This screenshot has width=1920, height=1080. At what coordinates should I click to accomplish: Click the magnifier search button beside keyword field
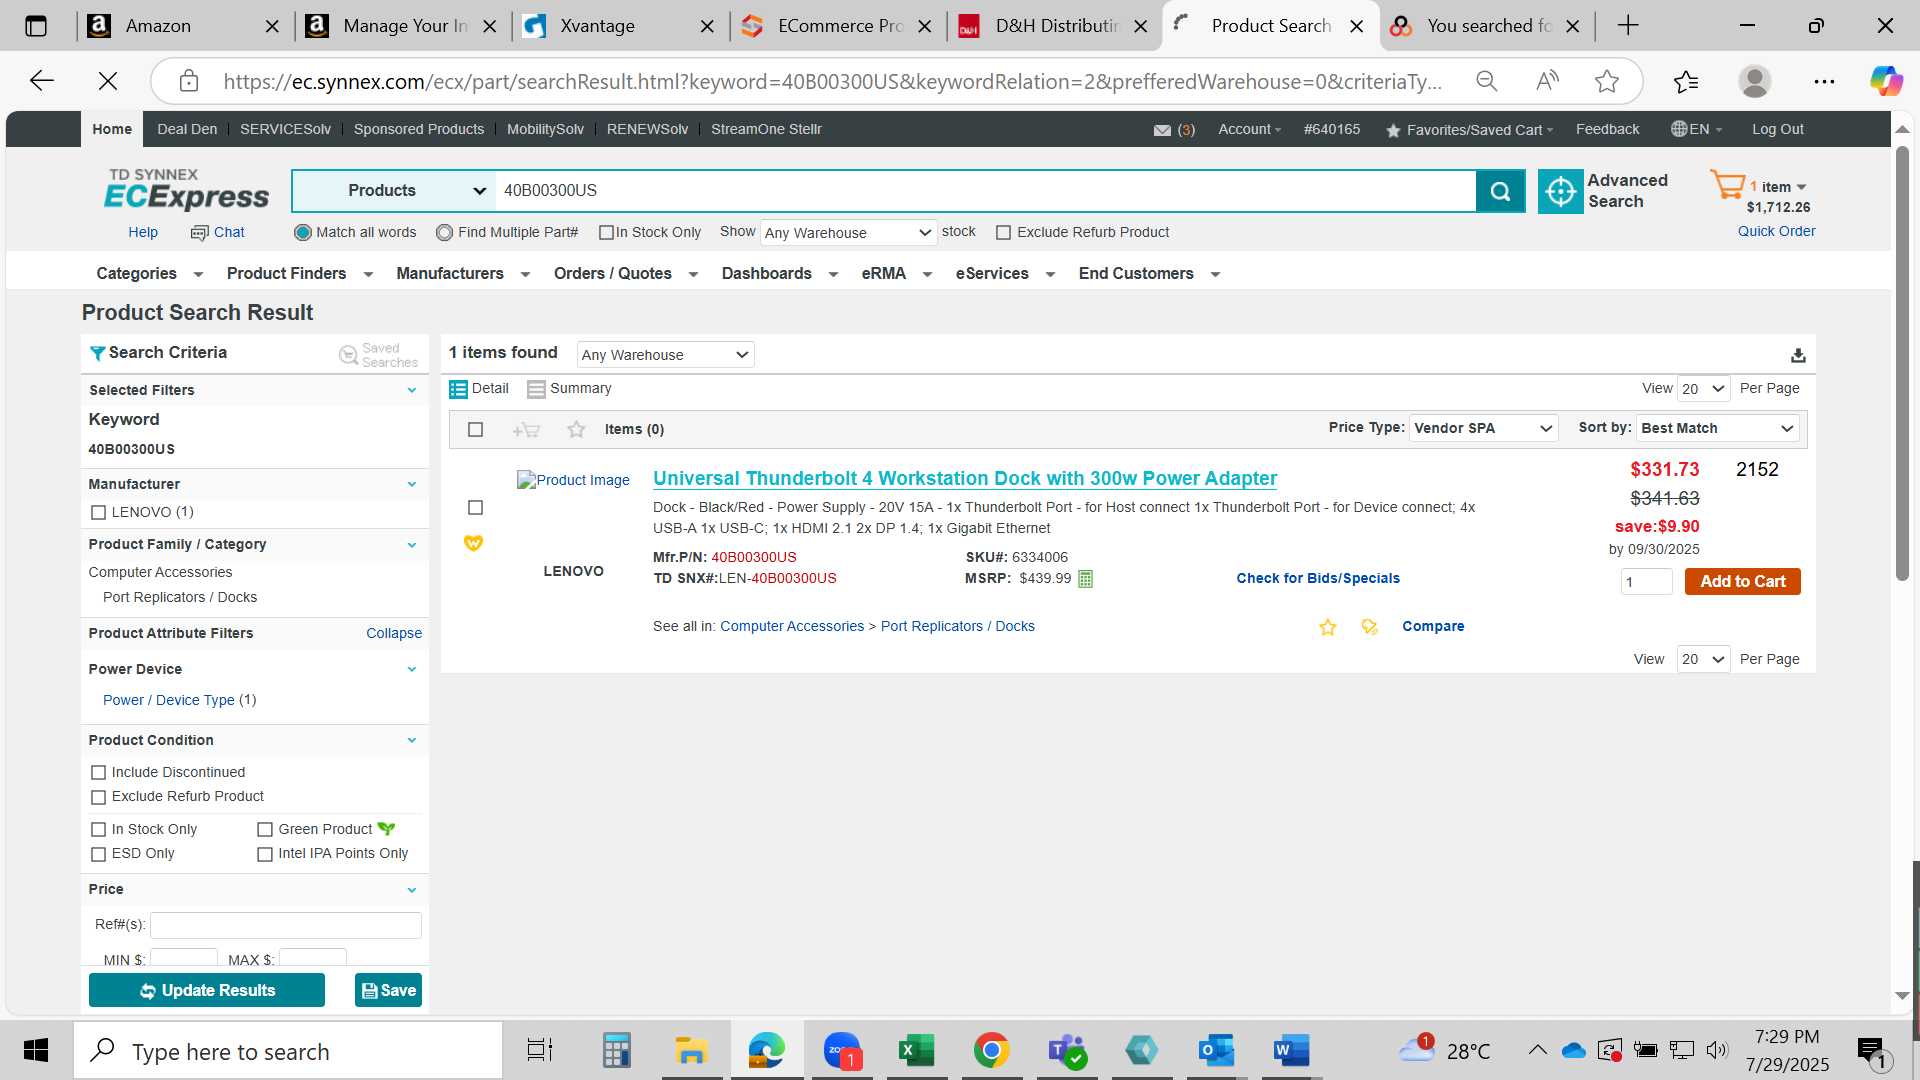[x=1500, y=191]
